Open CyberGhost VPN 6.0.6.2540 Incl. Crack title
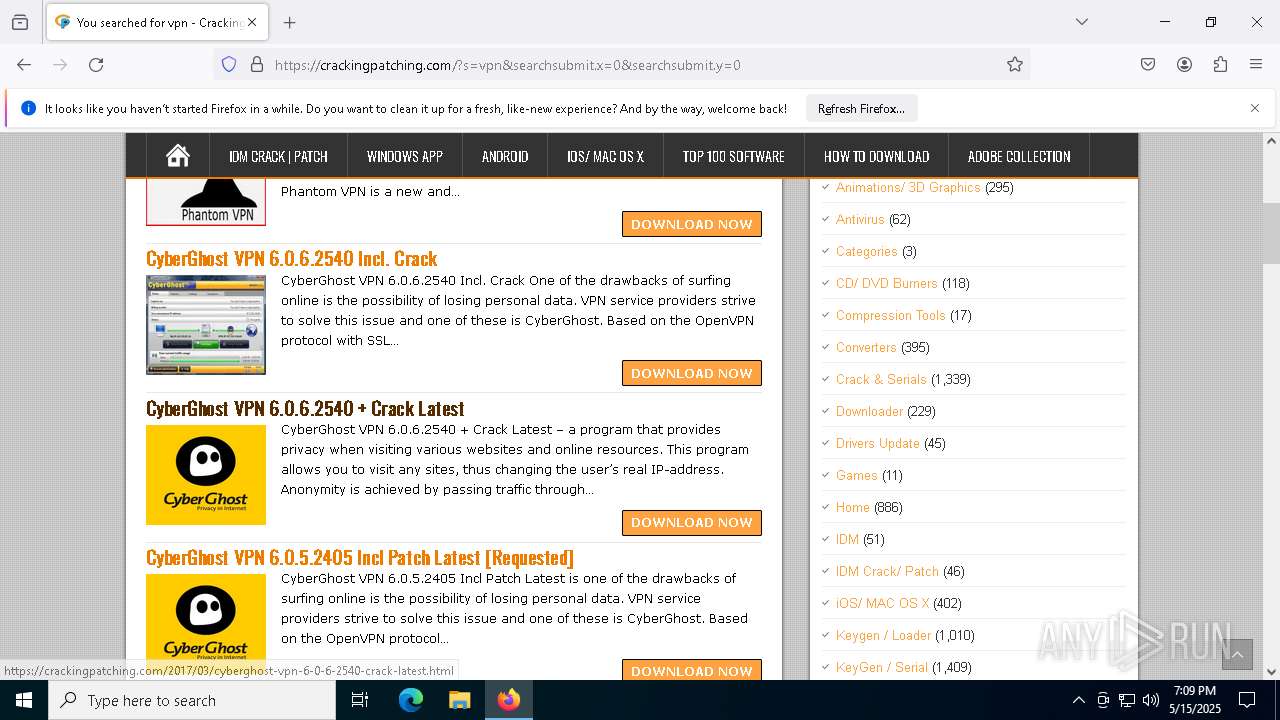The width and height of the screenshot is (1280, 720). click(292, 258)
